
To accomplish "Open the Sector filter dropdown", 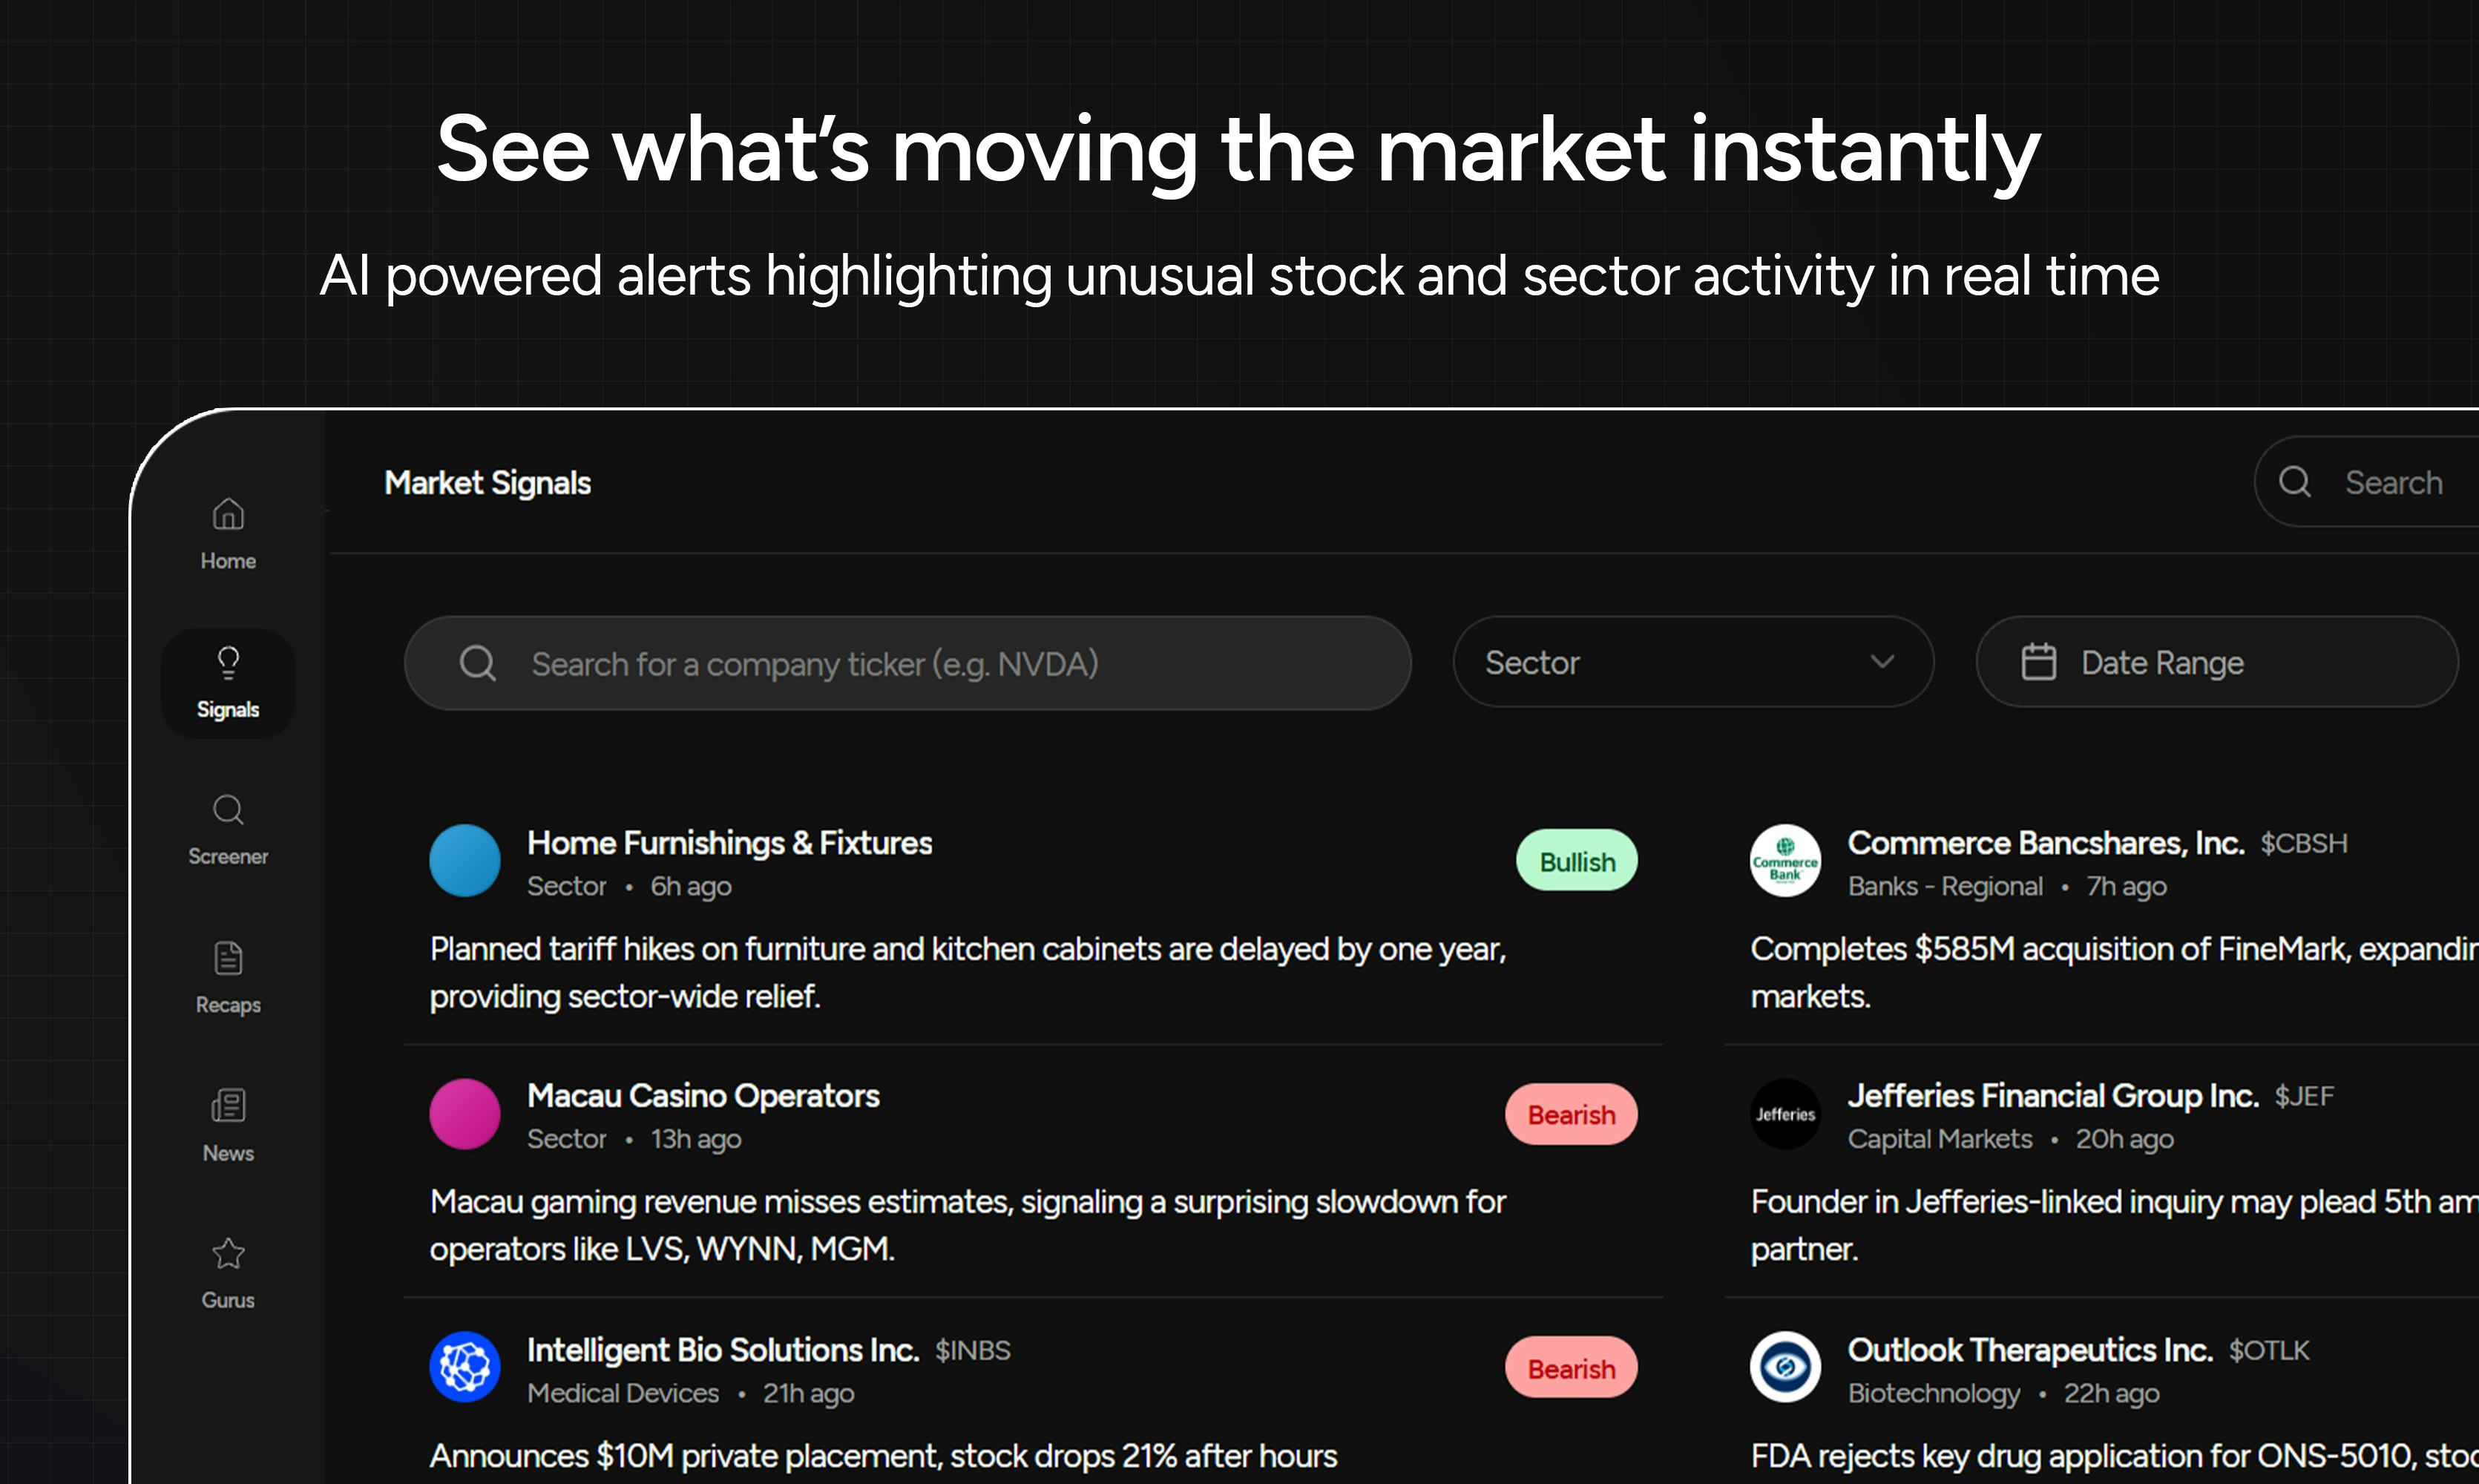I will point(1692,661).
